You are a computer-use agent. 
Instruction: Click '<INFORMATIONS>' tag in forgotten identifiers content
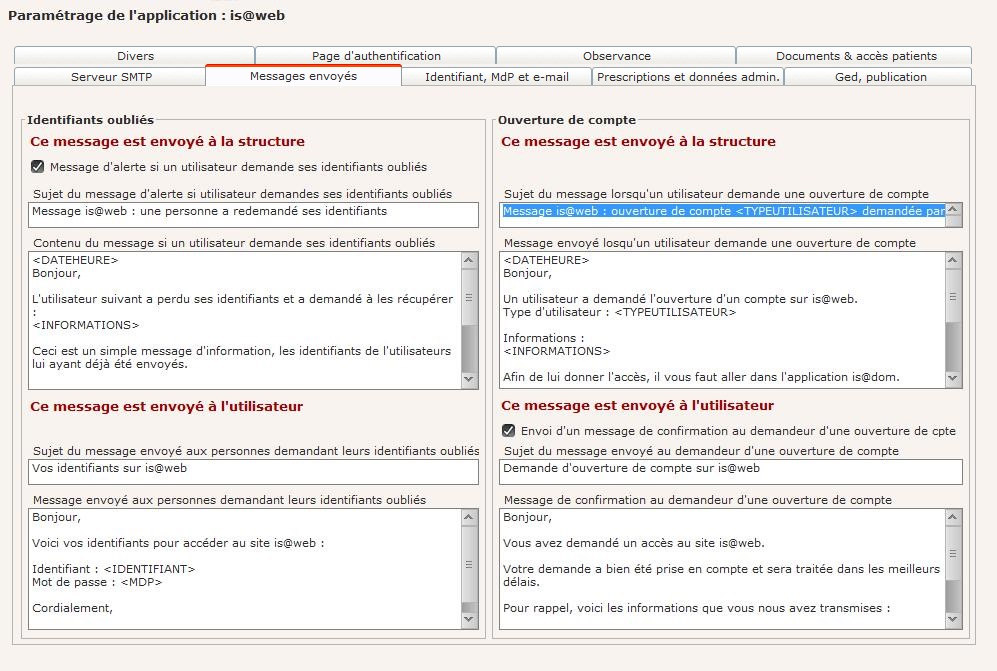[85, 325]
